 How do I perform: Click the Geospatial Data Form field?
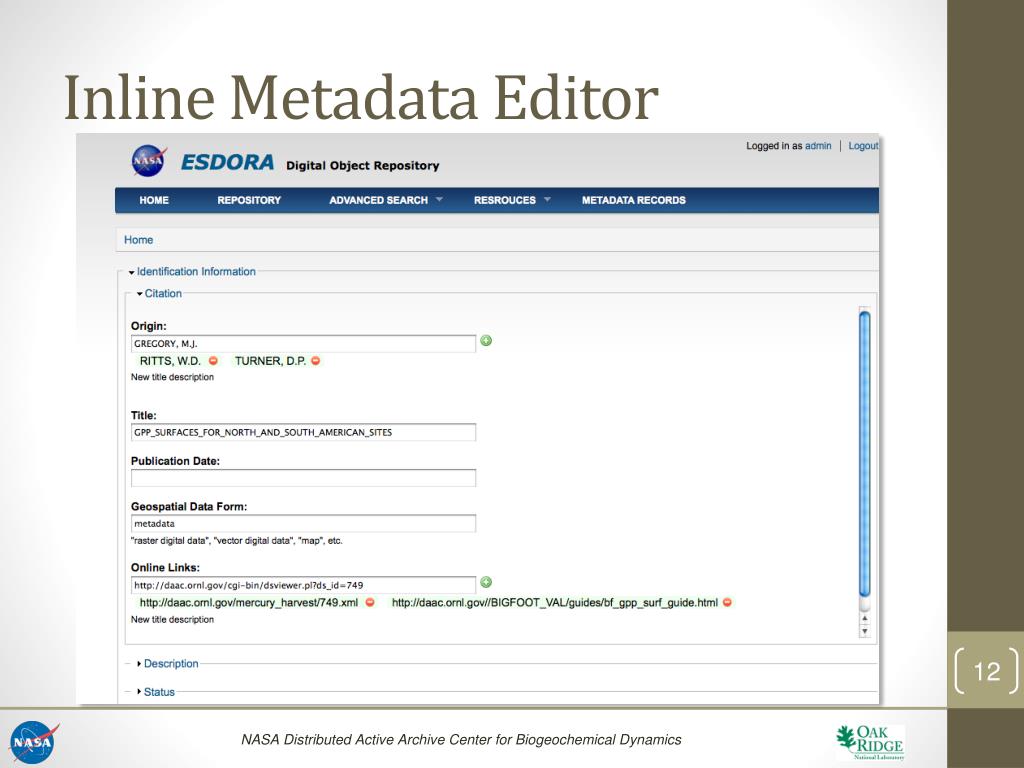click(x=304, y=523)
